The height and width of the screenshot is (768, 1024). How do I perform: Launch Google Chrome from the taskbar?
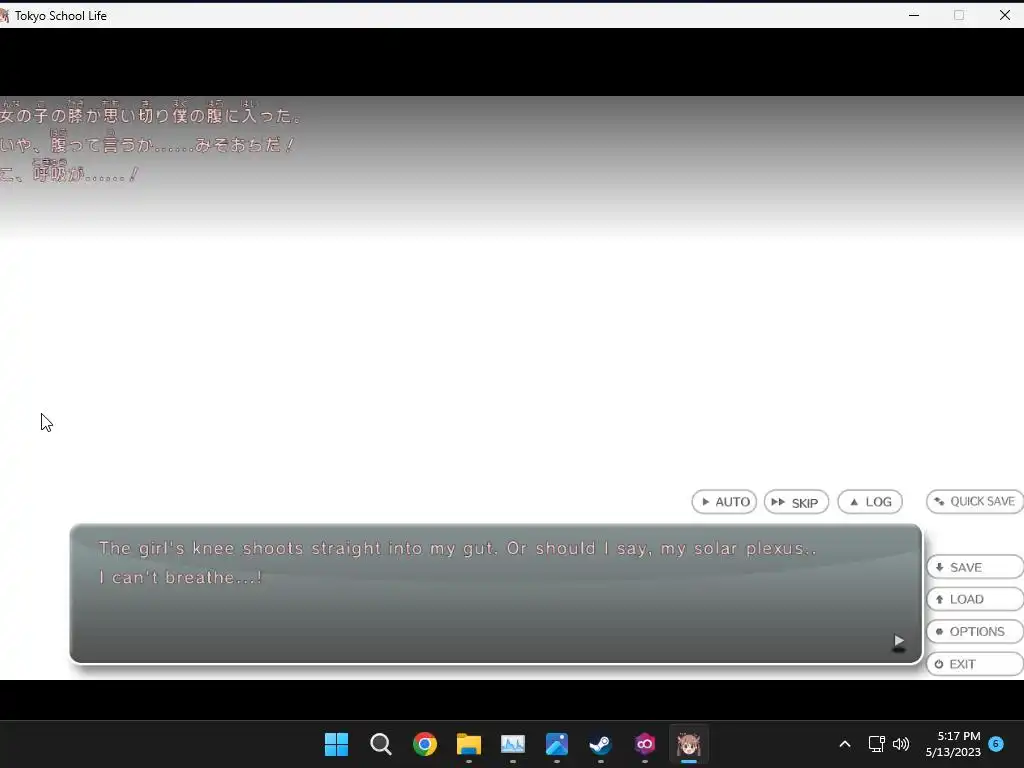pyautogui.click(x=424, y=744)
